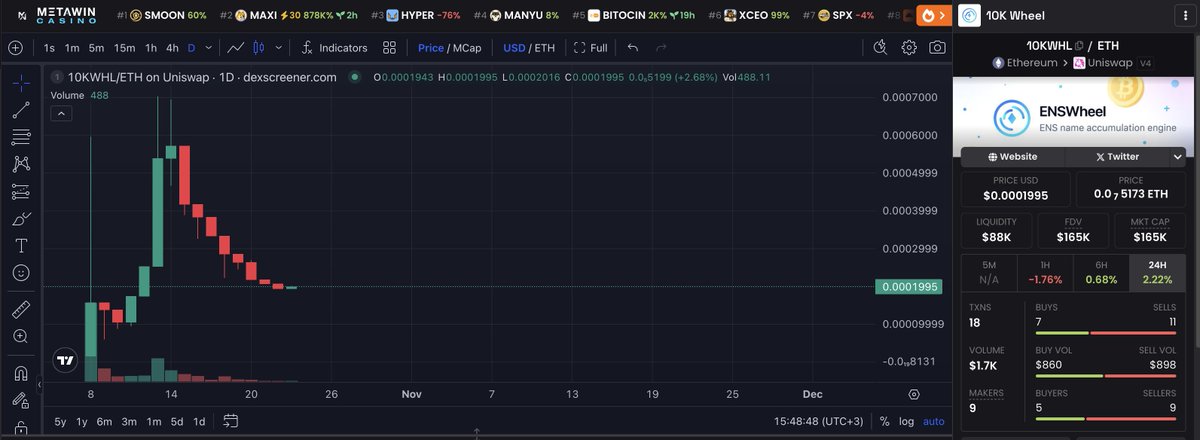Select the 6m date range

click(104, 421)
